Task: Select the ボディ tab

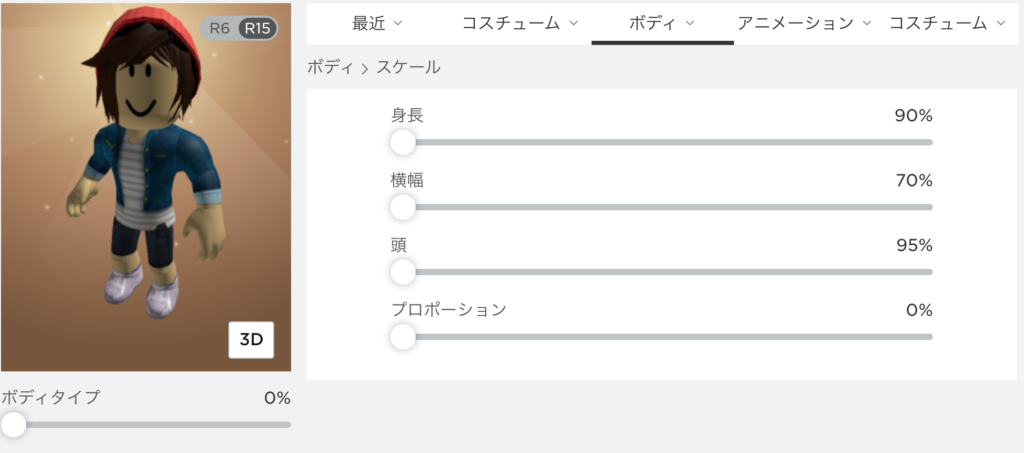Action: click(662, 23)
